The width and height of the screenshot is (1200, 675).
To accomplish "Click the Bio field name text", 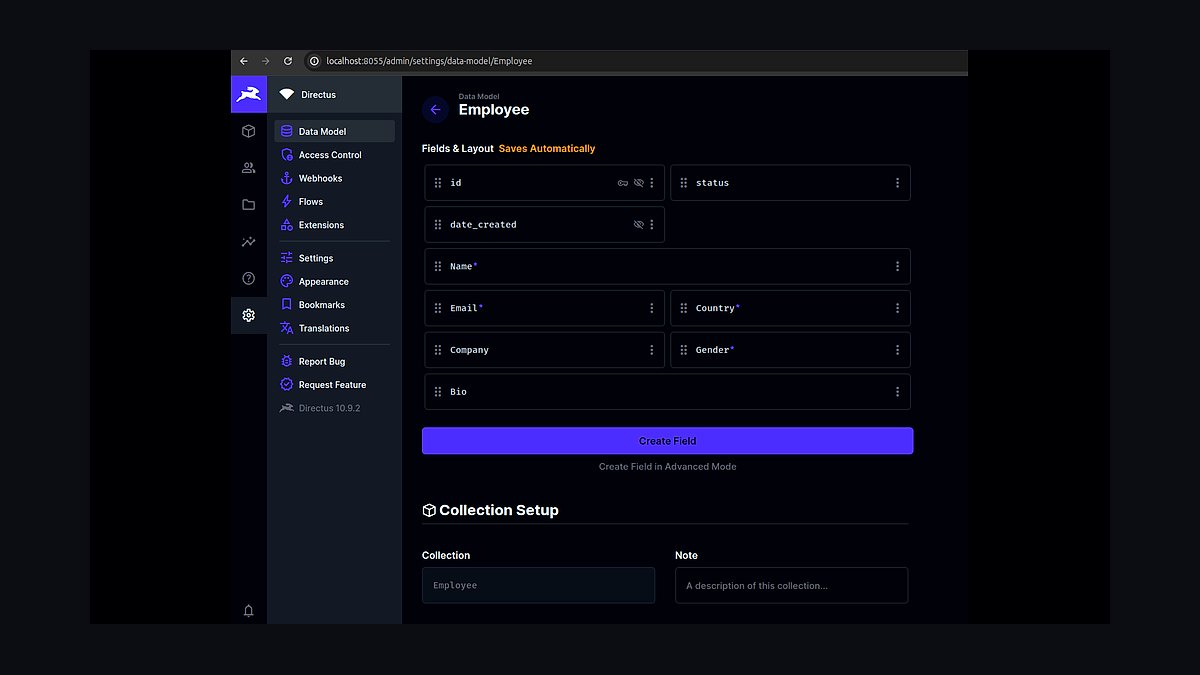I will 458,392.
